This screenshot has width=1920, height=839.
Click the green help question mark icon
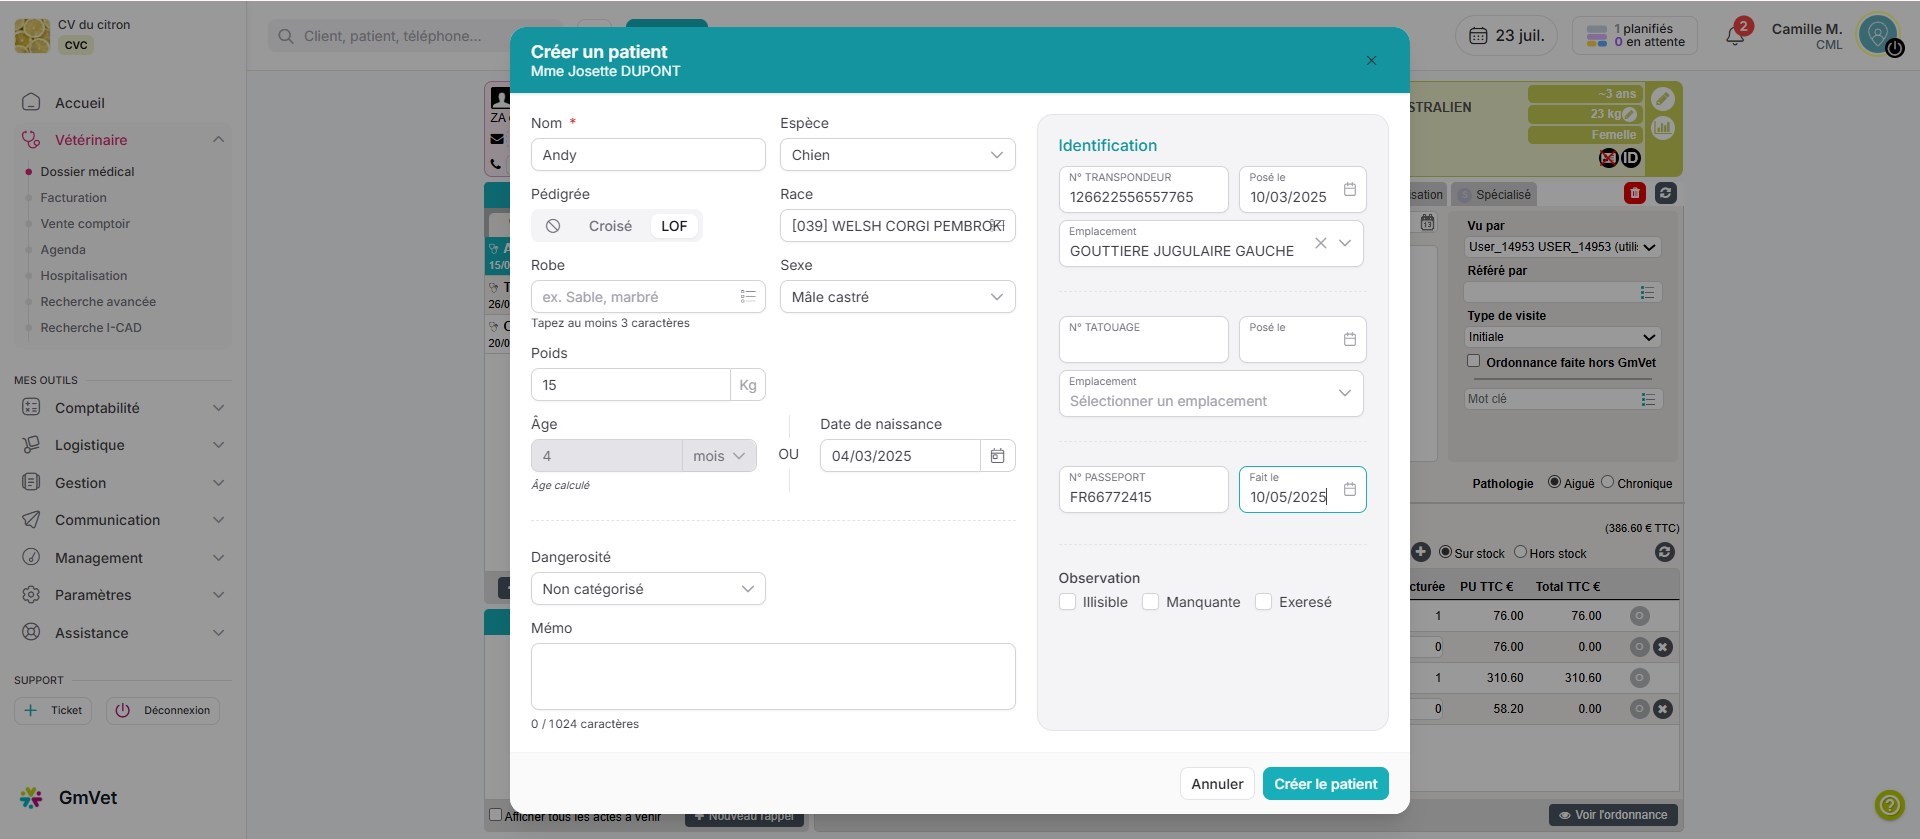pos(1888,804)
